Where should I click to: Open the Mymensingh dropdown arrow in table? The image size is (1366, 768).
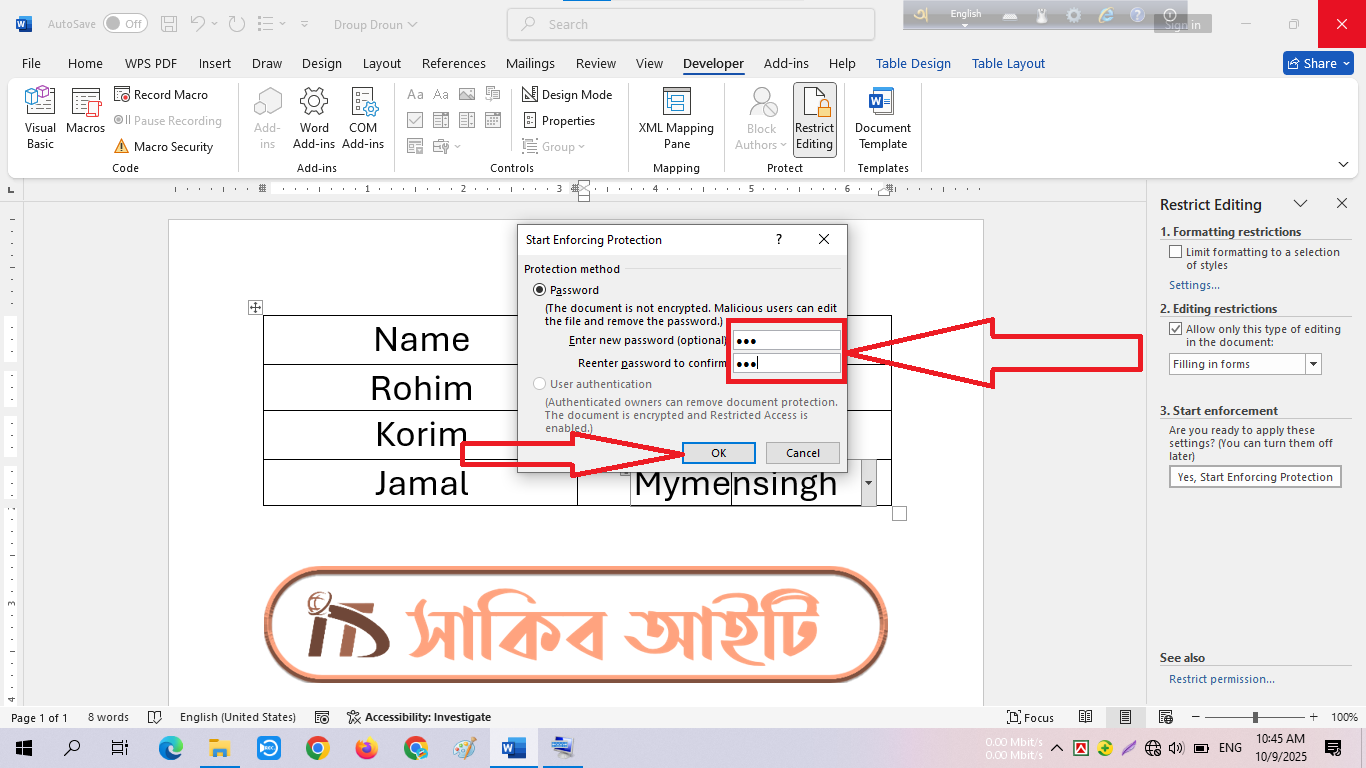click(x=868, y=484)
